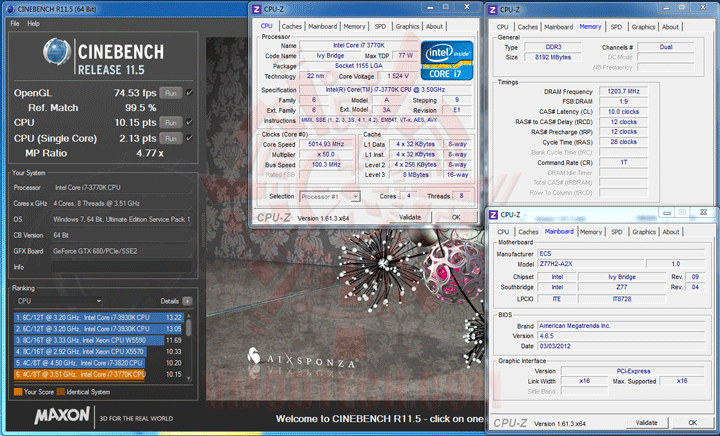Click the Z icon of the left CPU-Z window
Viewport: 720px width, 436px height.
point(257,9)
